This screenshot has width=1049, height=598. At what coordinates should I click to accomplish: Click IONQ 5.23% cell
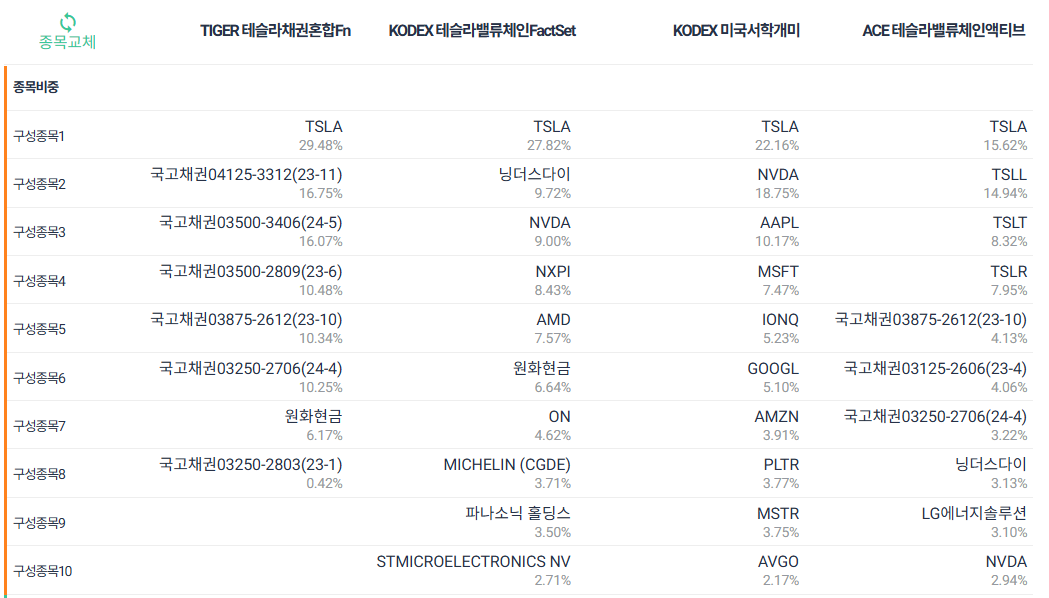click(x=780, y=328)
